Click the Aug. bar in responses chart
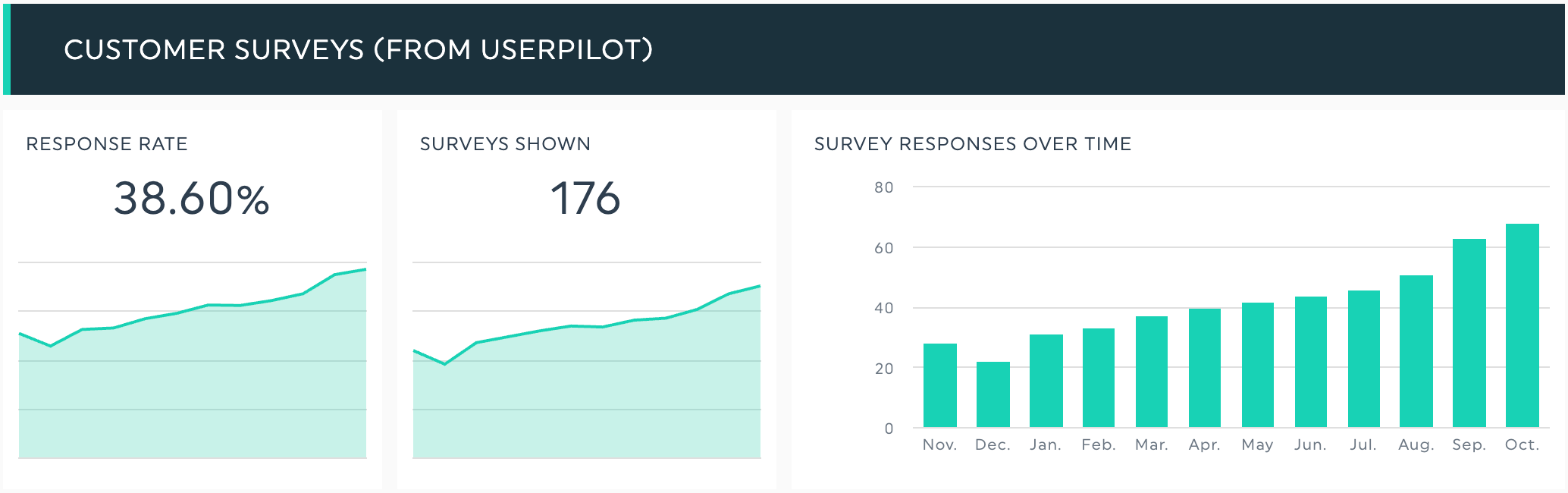The image size is (1568, 493). tap(1417, 352)
